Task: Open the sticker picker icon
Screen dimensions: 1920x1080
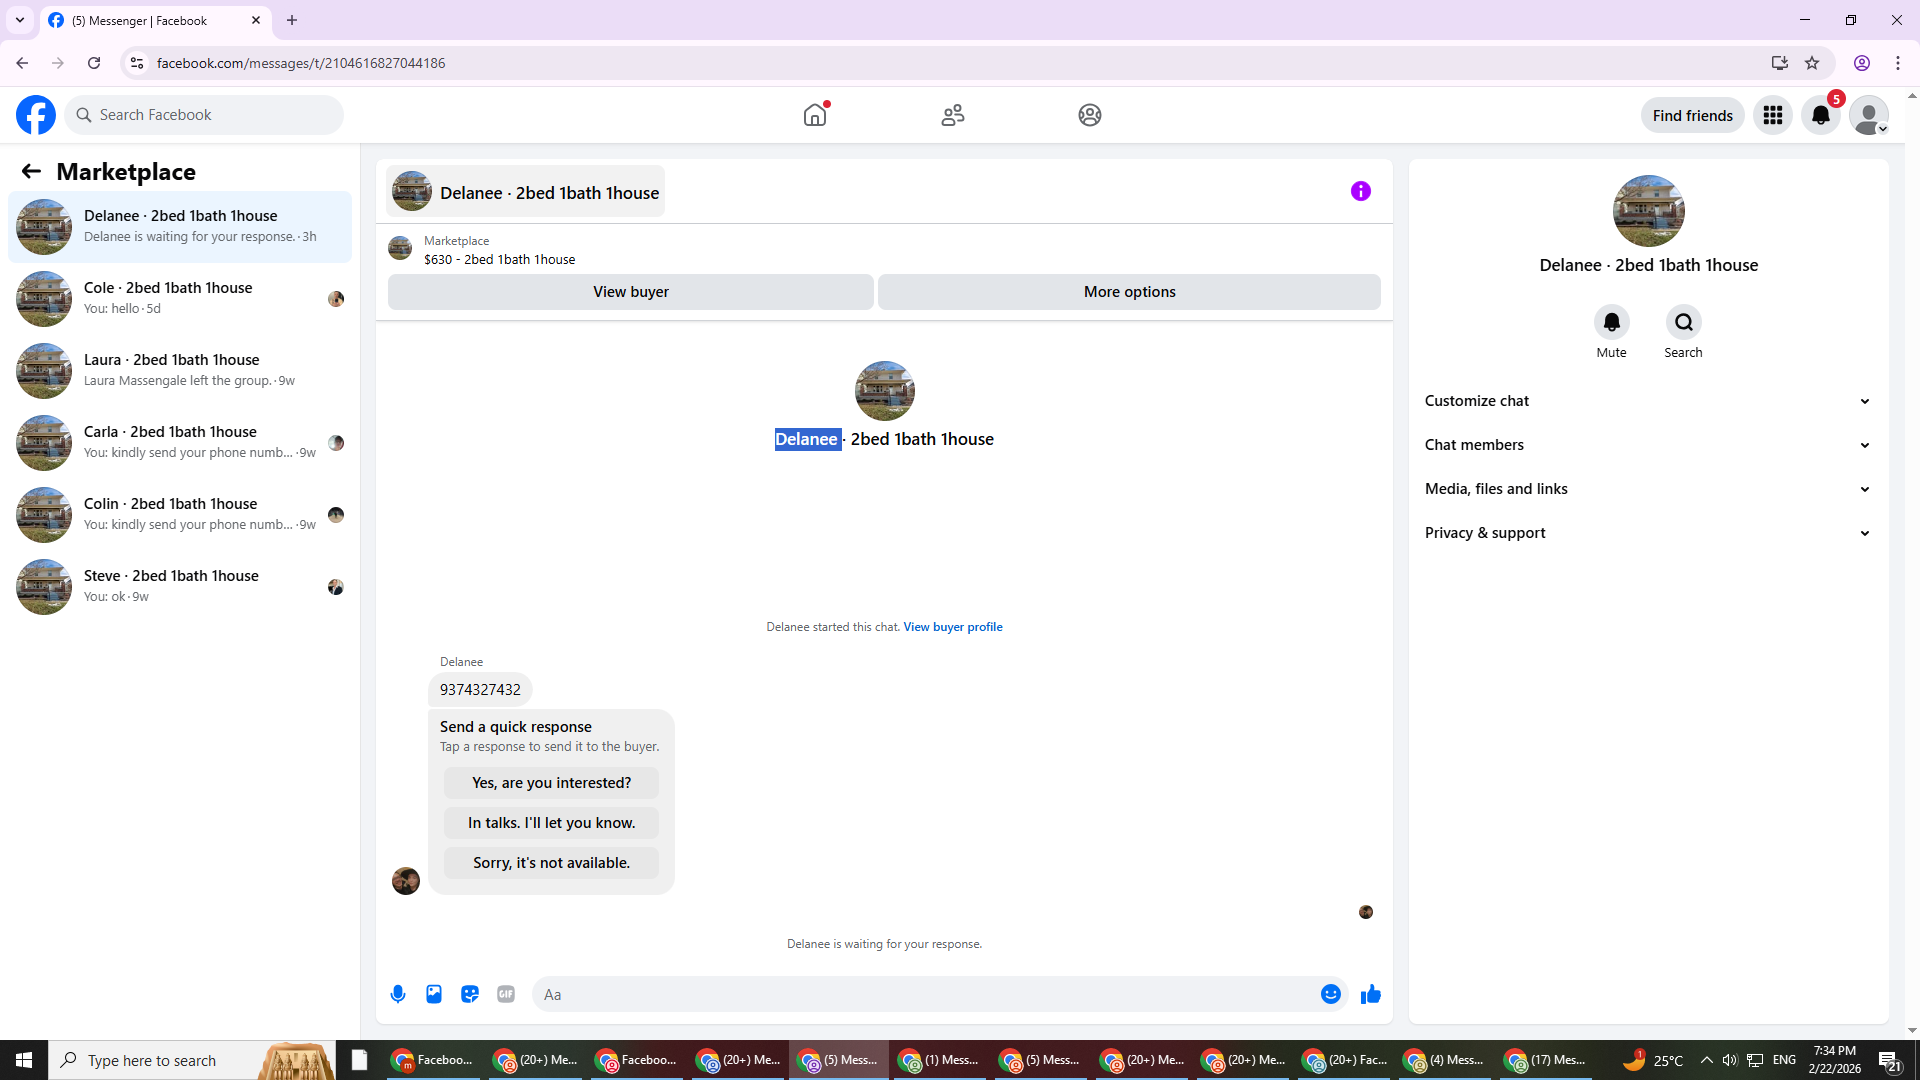Action: coord(470,994)
